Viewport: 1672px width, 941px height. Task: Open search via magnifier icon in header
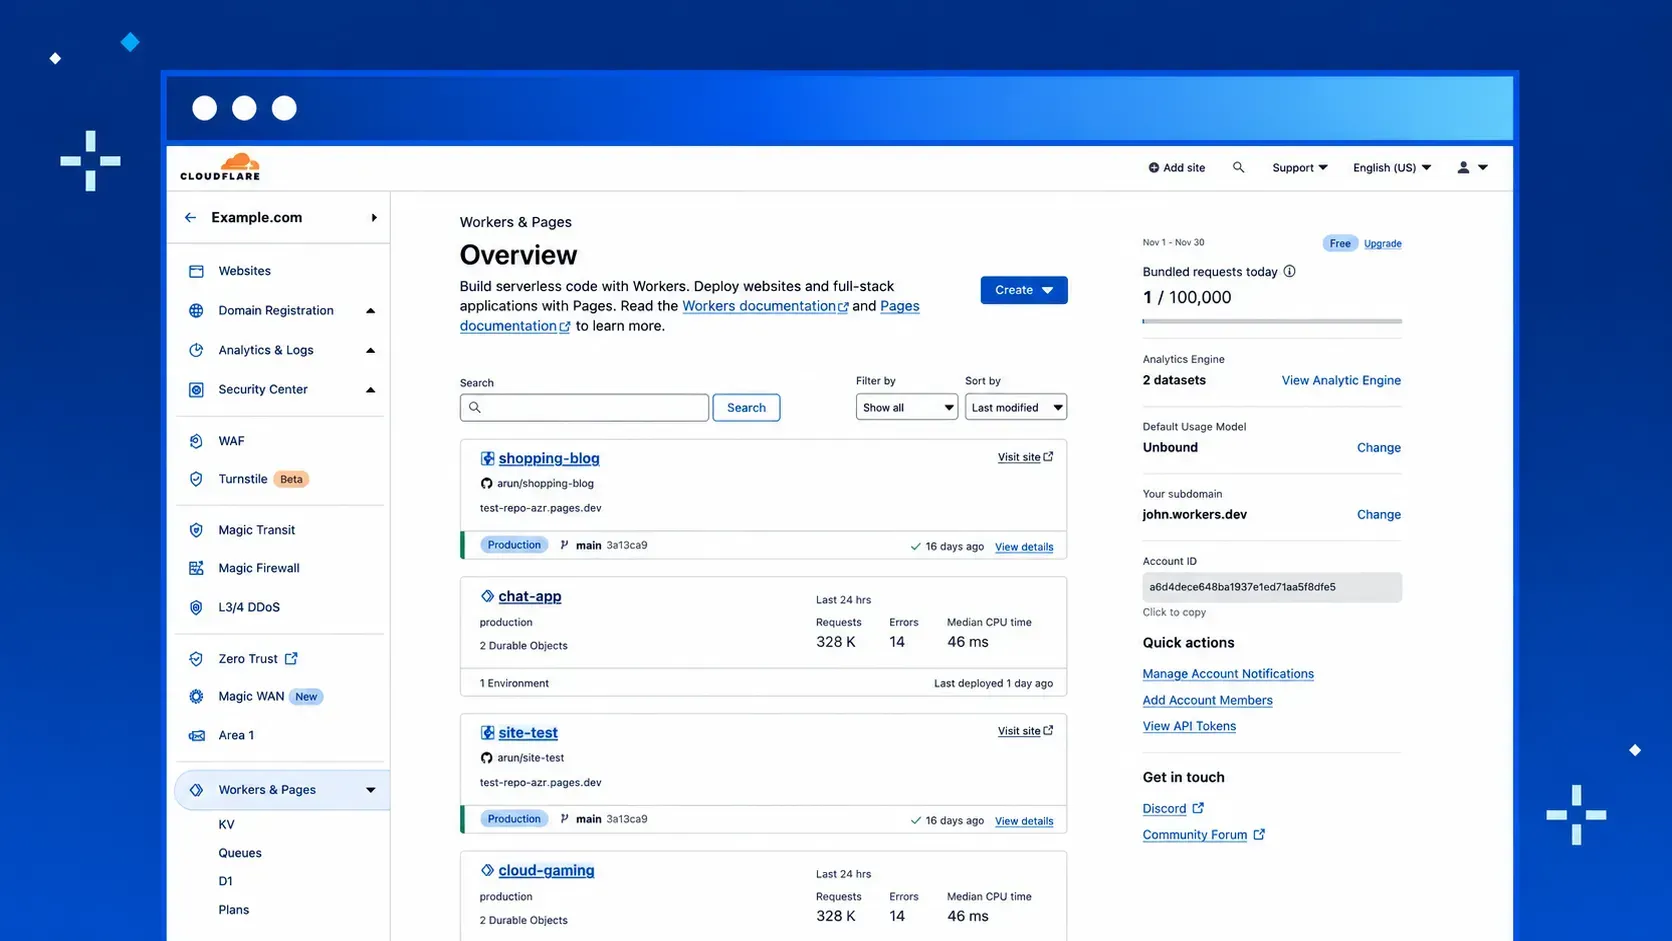1238,167
